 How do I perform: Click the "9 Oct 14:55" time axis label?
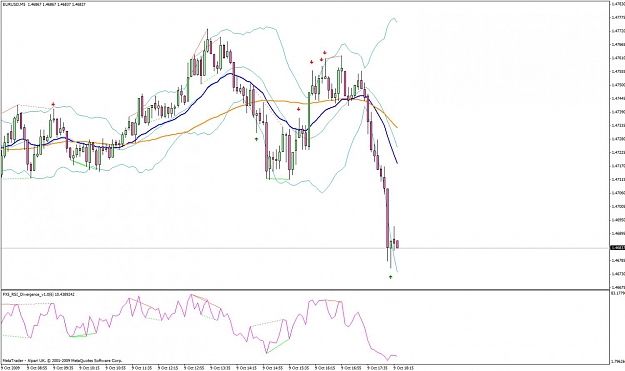[x=273, y=368]
